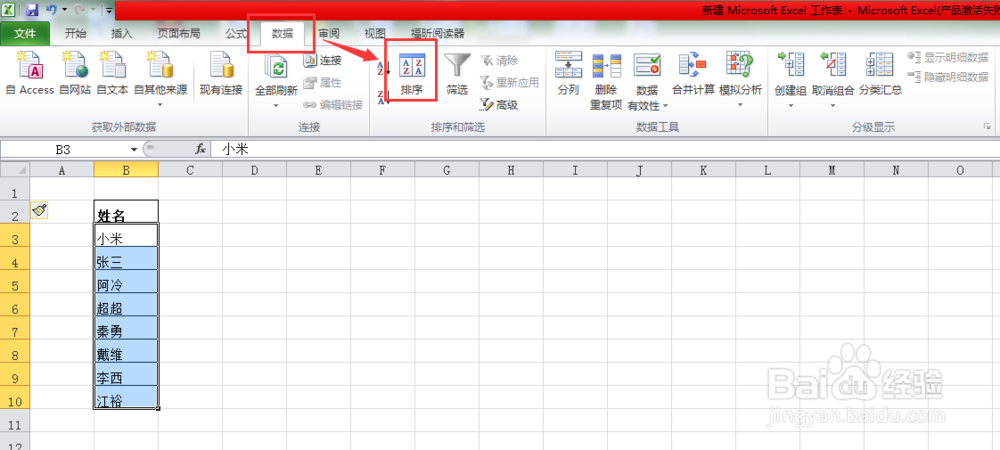The image size is (1000, 450).
Task: Remove duplicates with 删除重复项
Action: coord(606,80)
